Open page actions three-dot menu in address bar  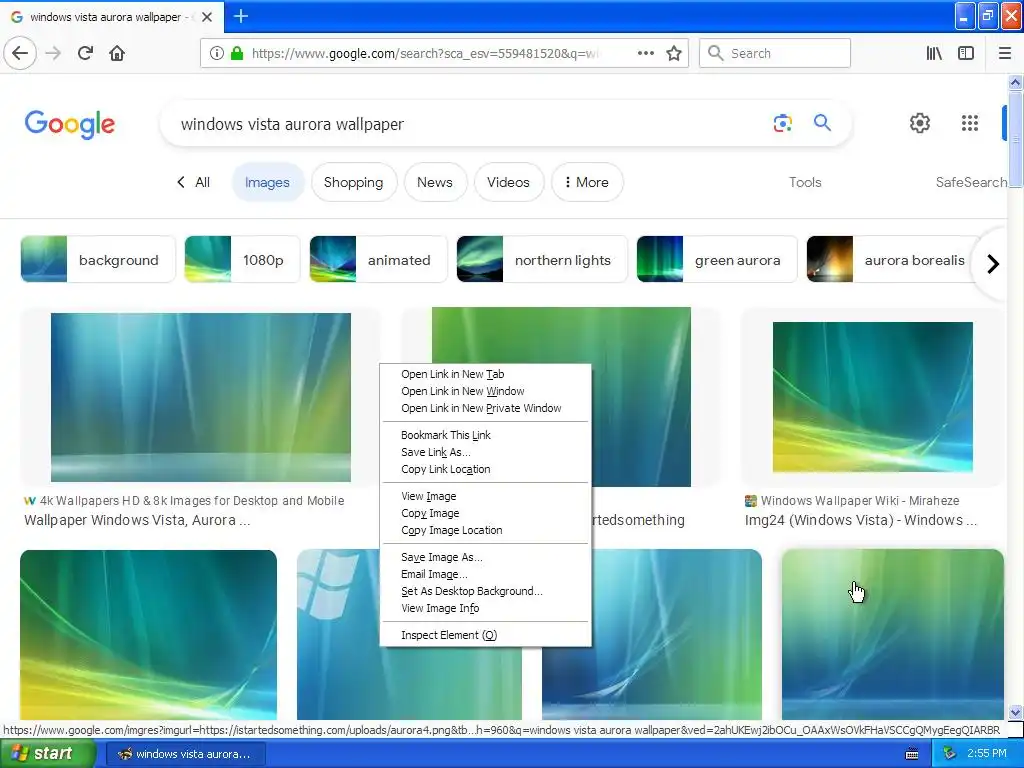coord(645,53)
